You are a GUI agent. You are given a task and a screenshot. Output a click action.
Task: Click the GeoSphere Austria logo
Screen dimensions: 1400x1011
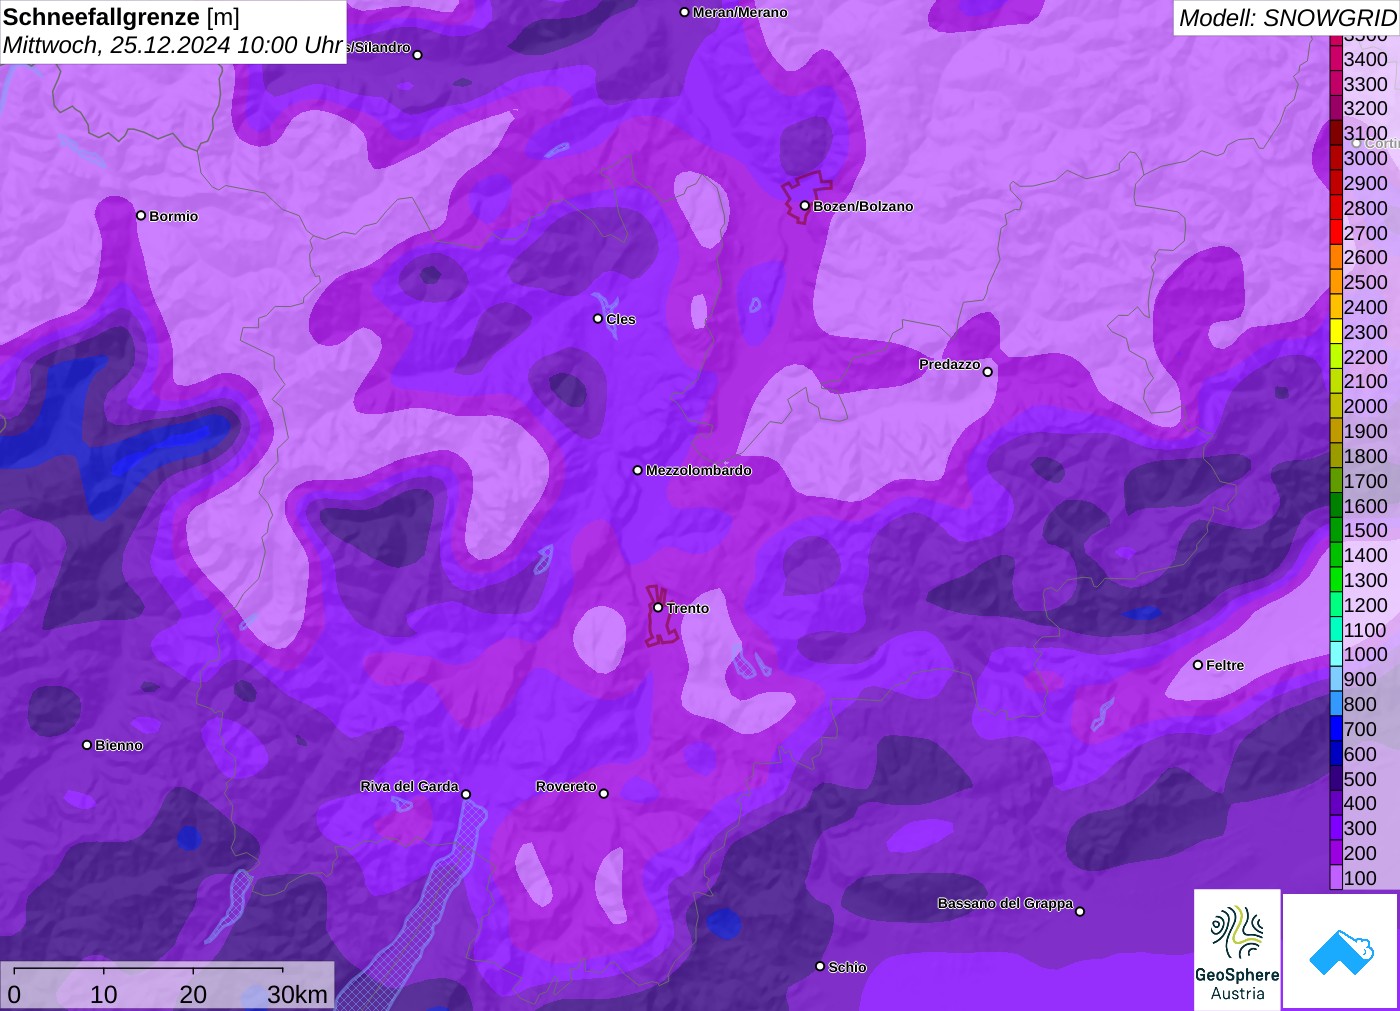[1237, 949]
